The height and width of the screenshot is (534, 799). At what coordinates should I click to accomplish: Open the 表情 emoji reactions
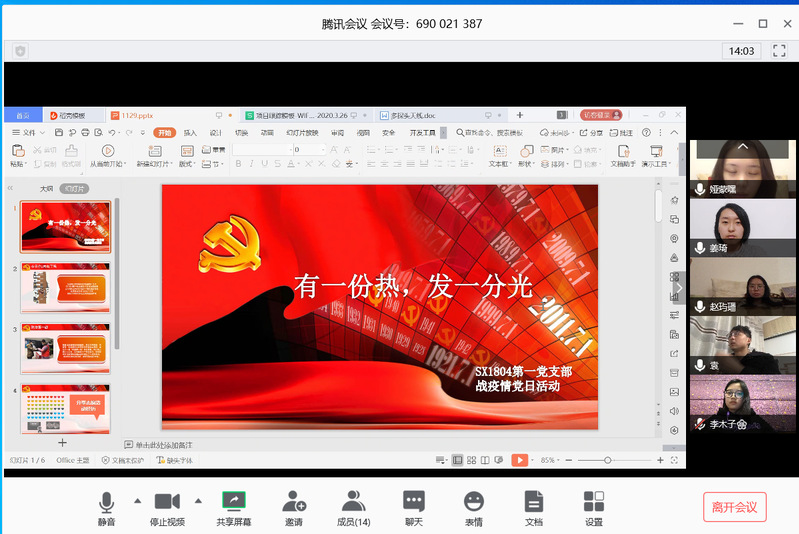(474, 507)
